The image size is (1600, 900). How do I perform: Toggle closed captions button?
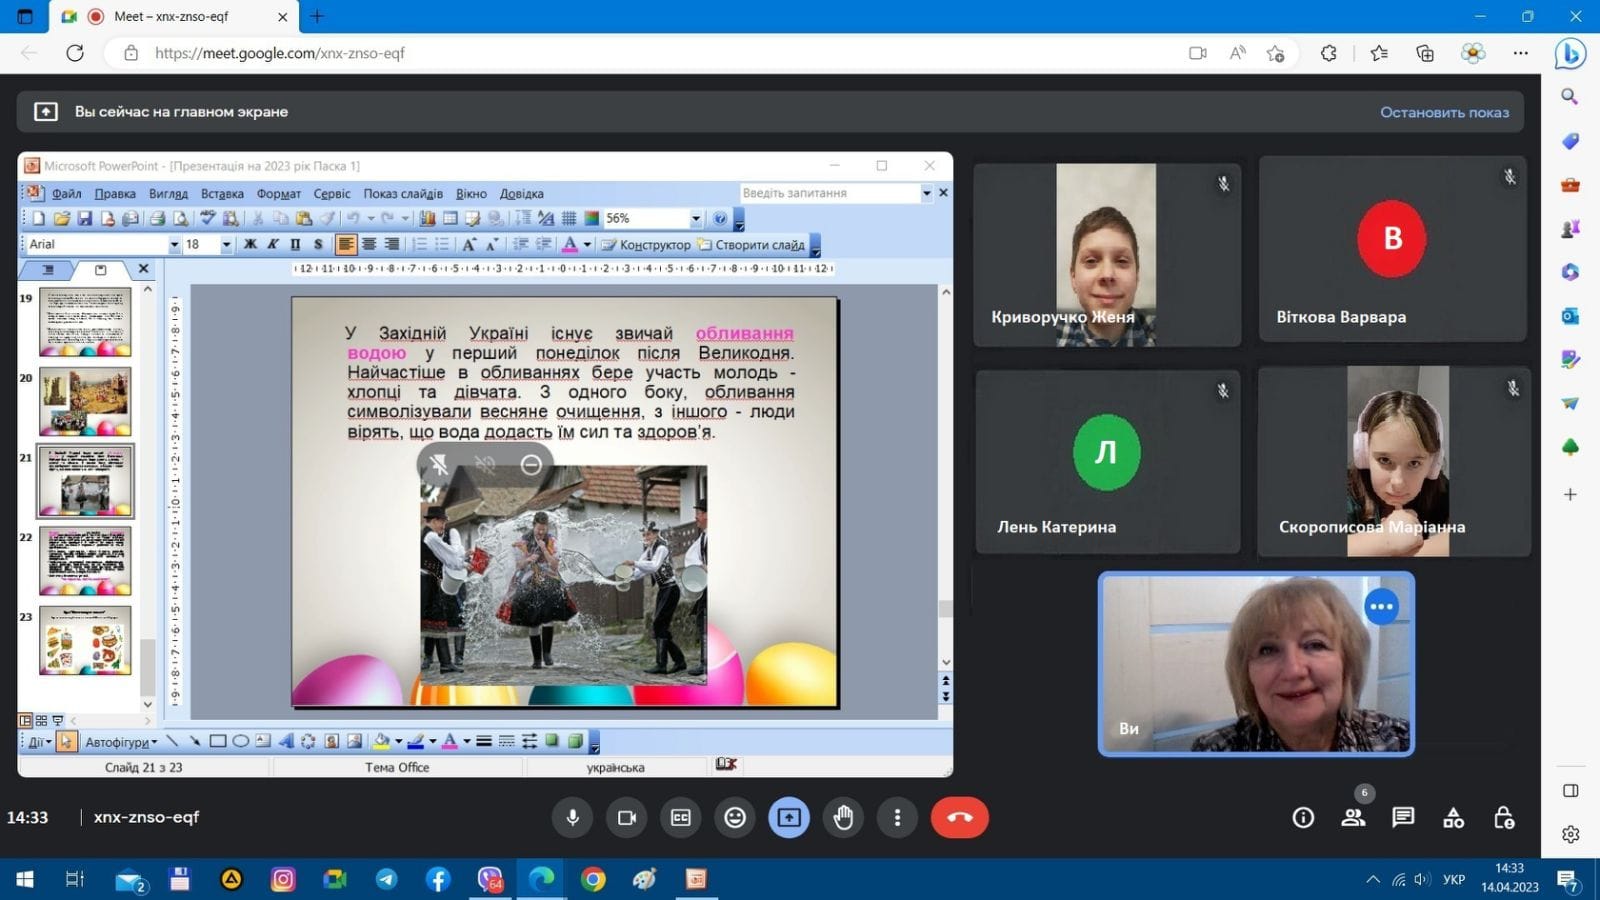click(x=681, y=818)
